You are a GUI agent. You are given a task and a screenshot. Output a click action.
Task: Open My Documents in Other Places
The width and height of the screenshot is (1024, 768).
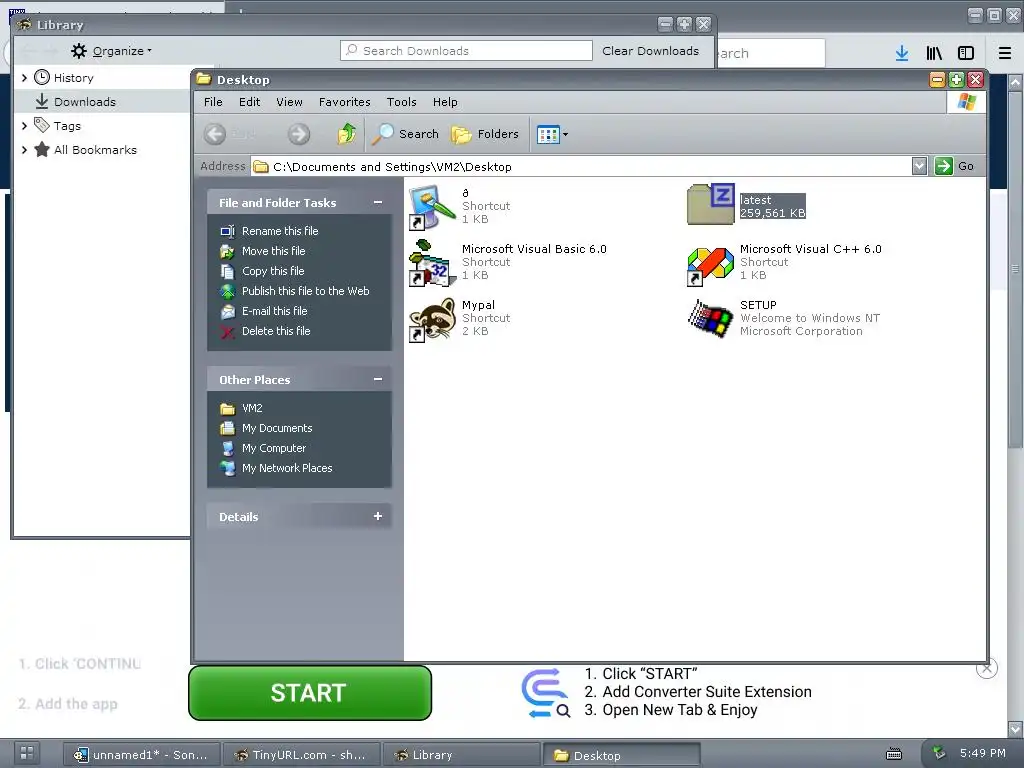click(x=277, y=428)
